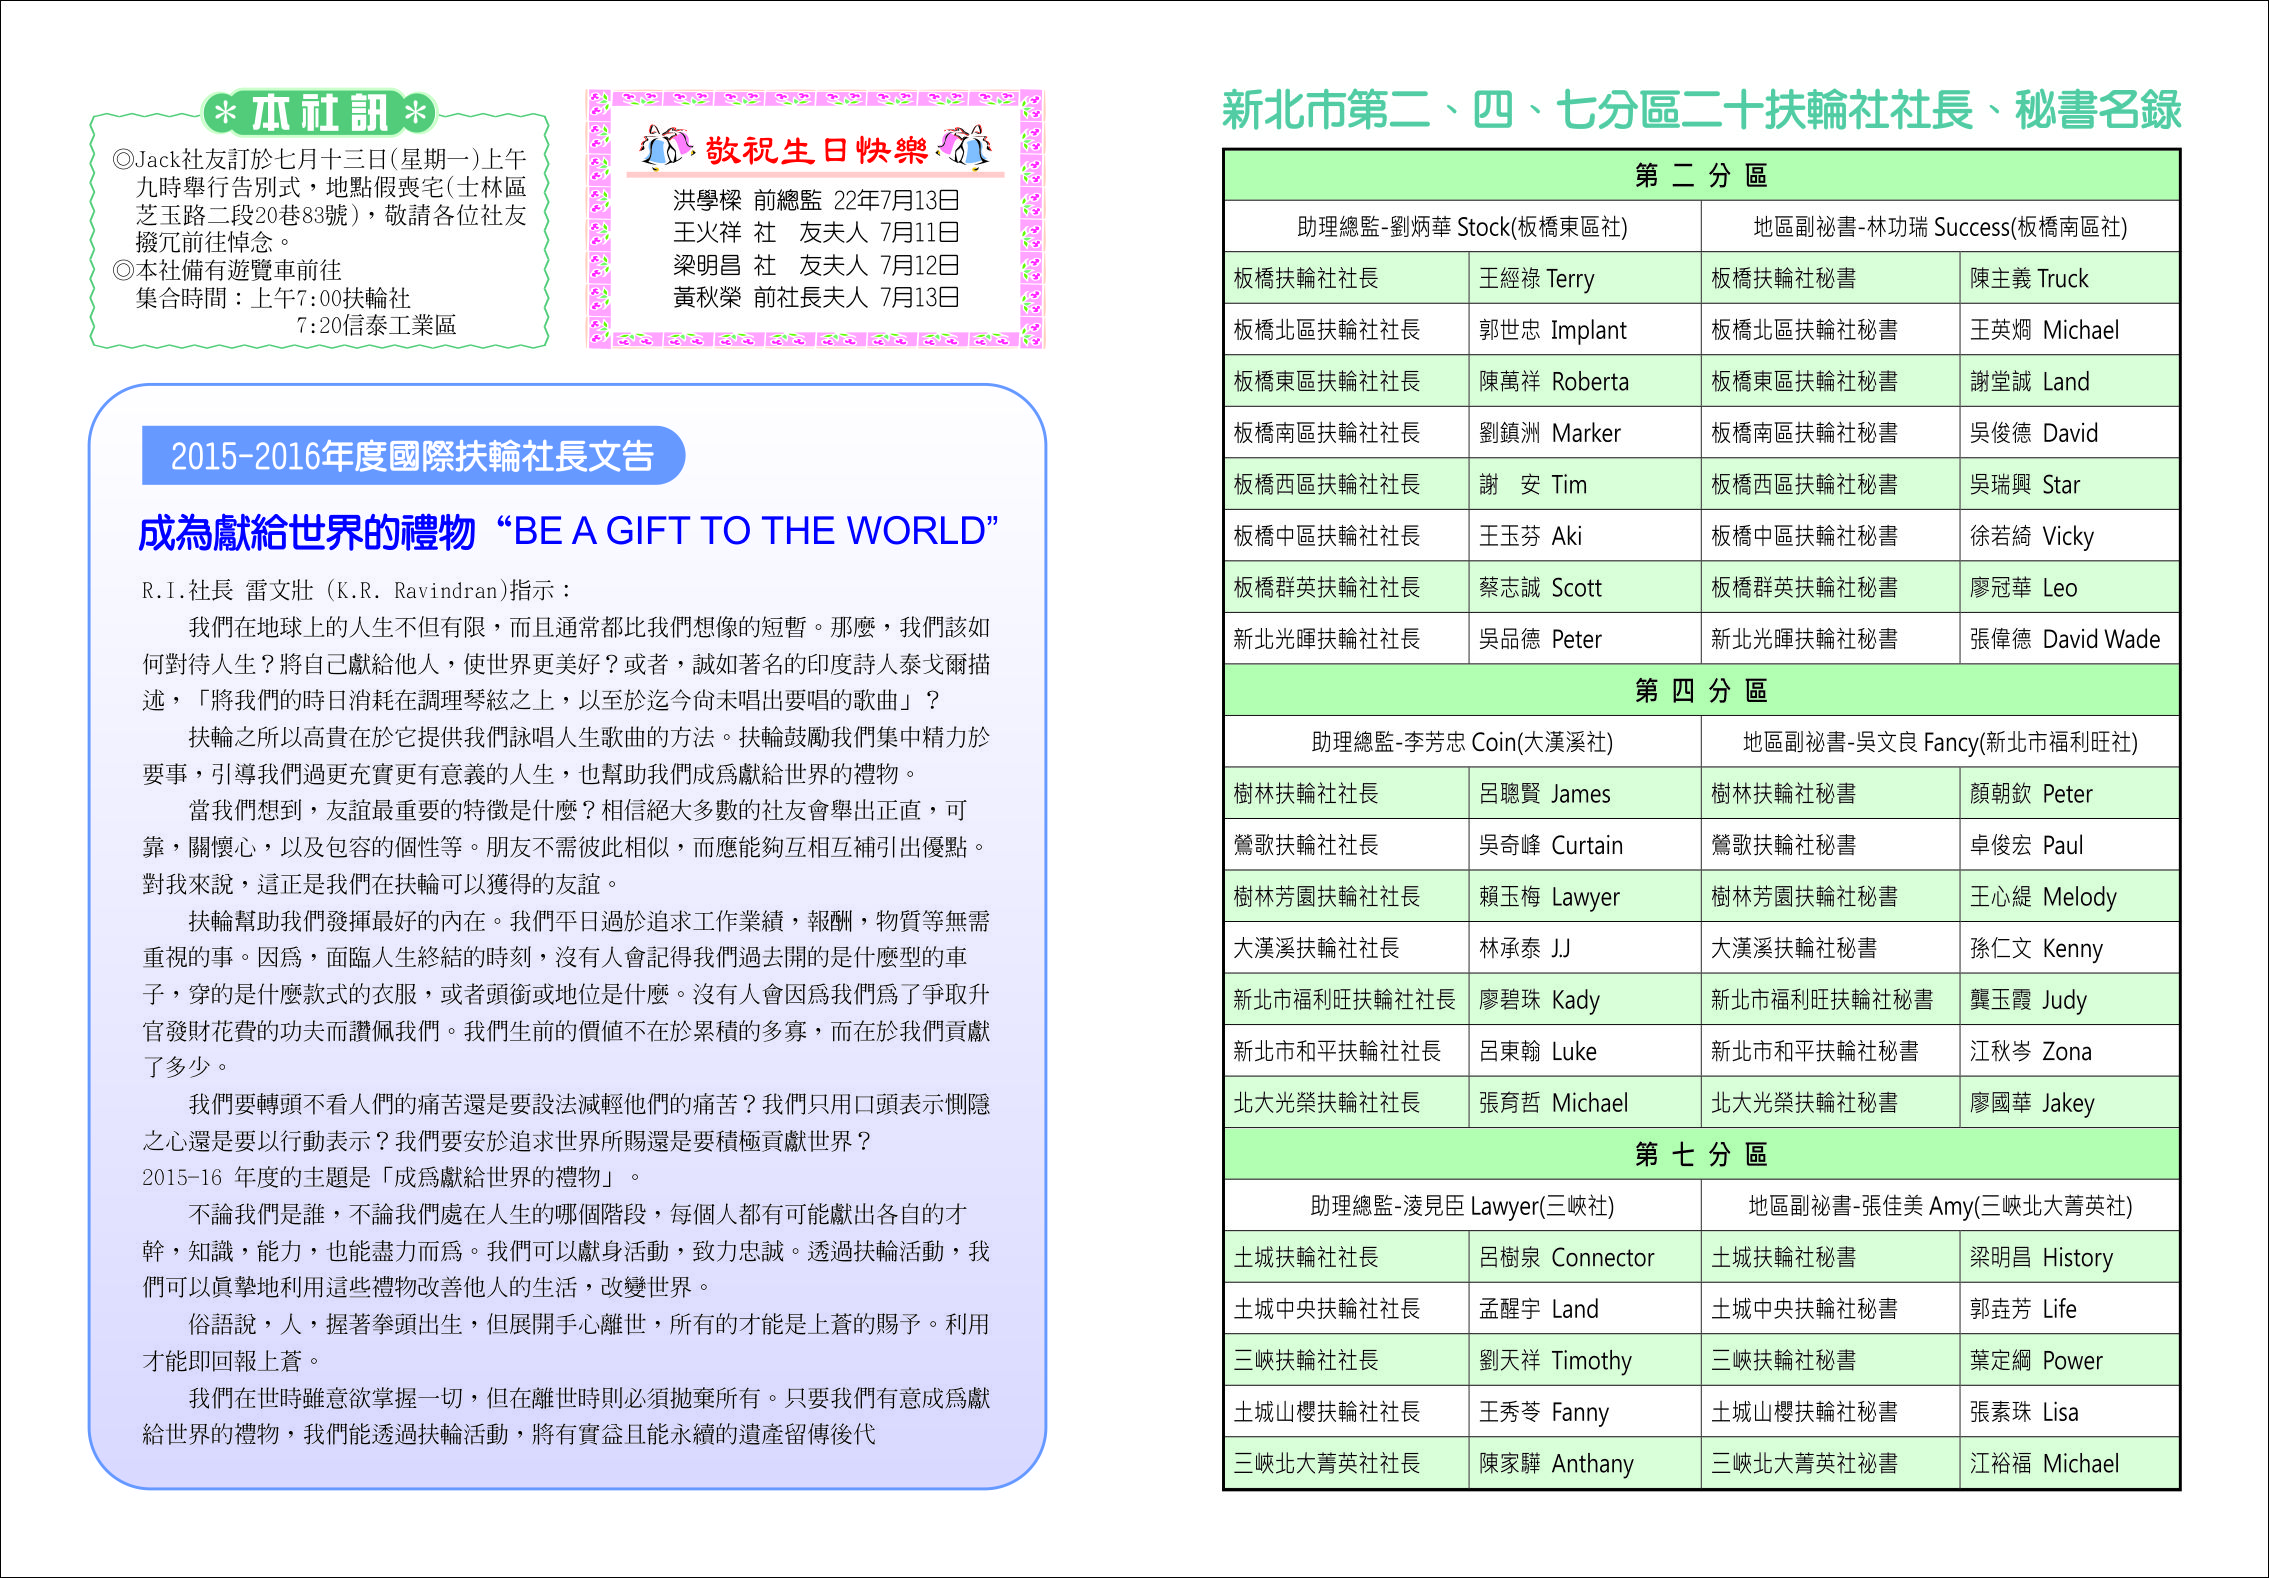Click the row label 板橋西區扶輪社社長
The width and height of the screenshot is (2269, 1578).
pos(1326,485)
